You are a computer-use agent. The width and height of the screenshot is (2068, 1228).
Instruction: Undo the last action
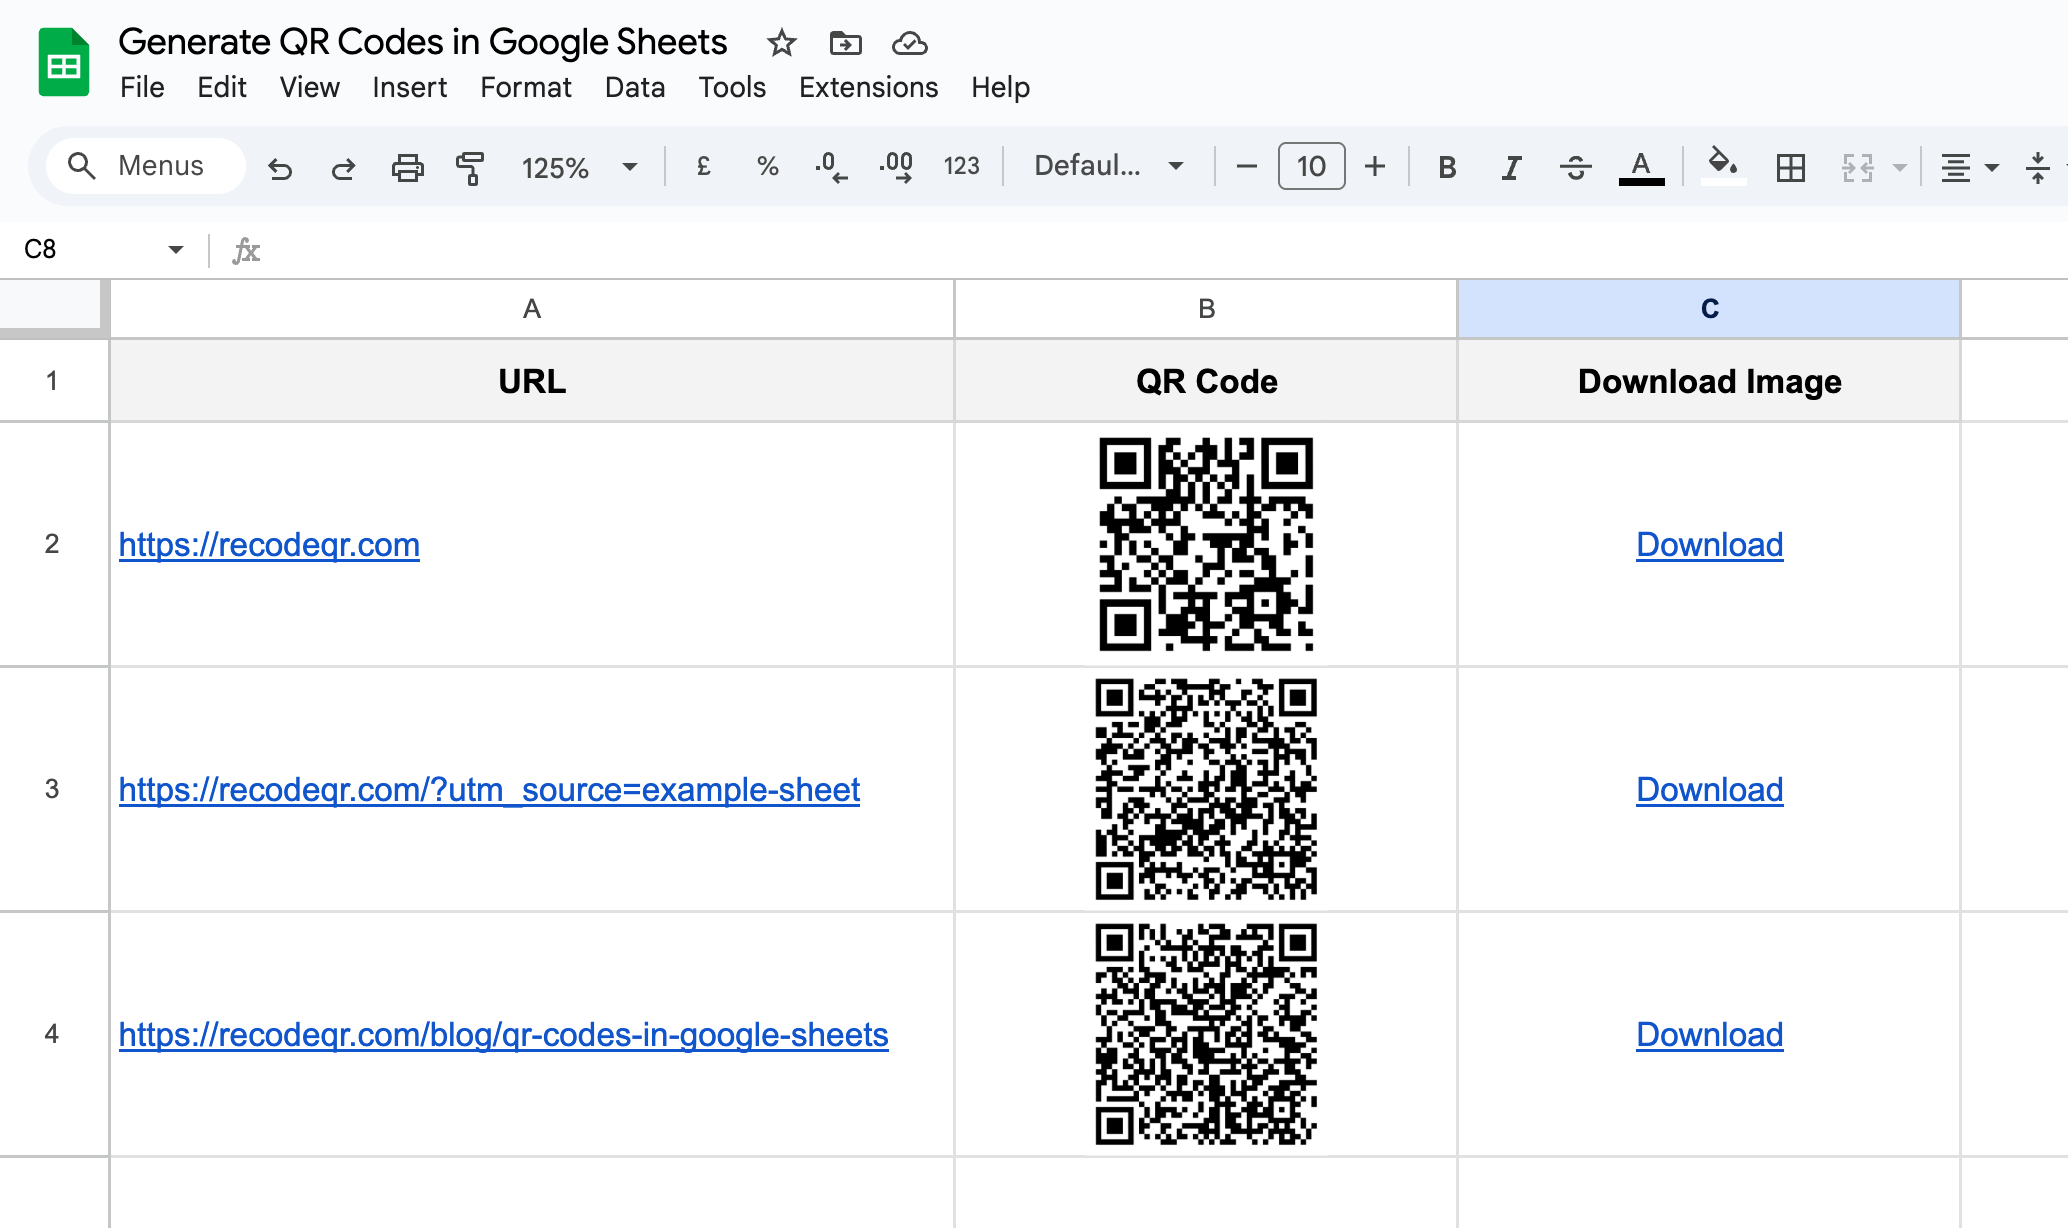tap(280, 167)
